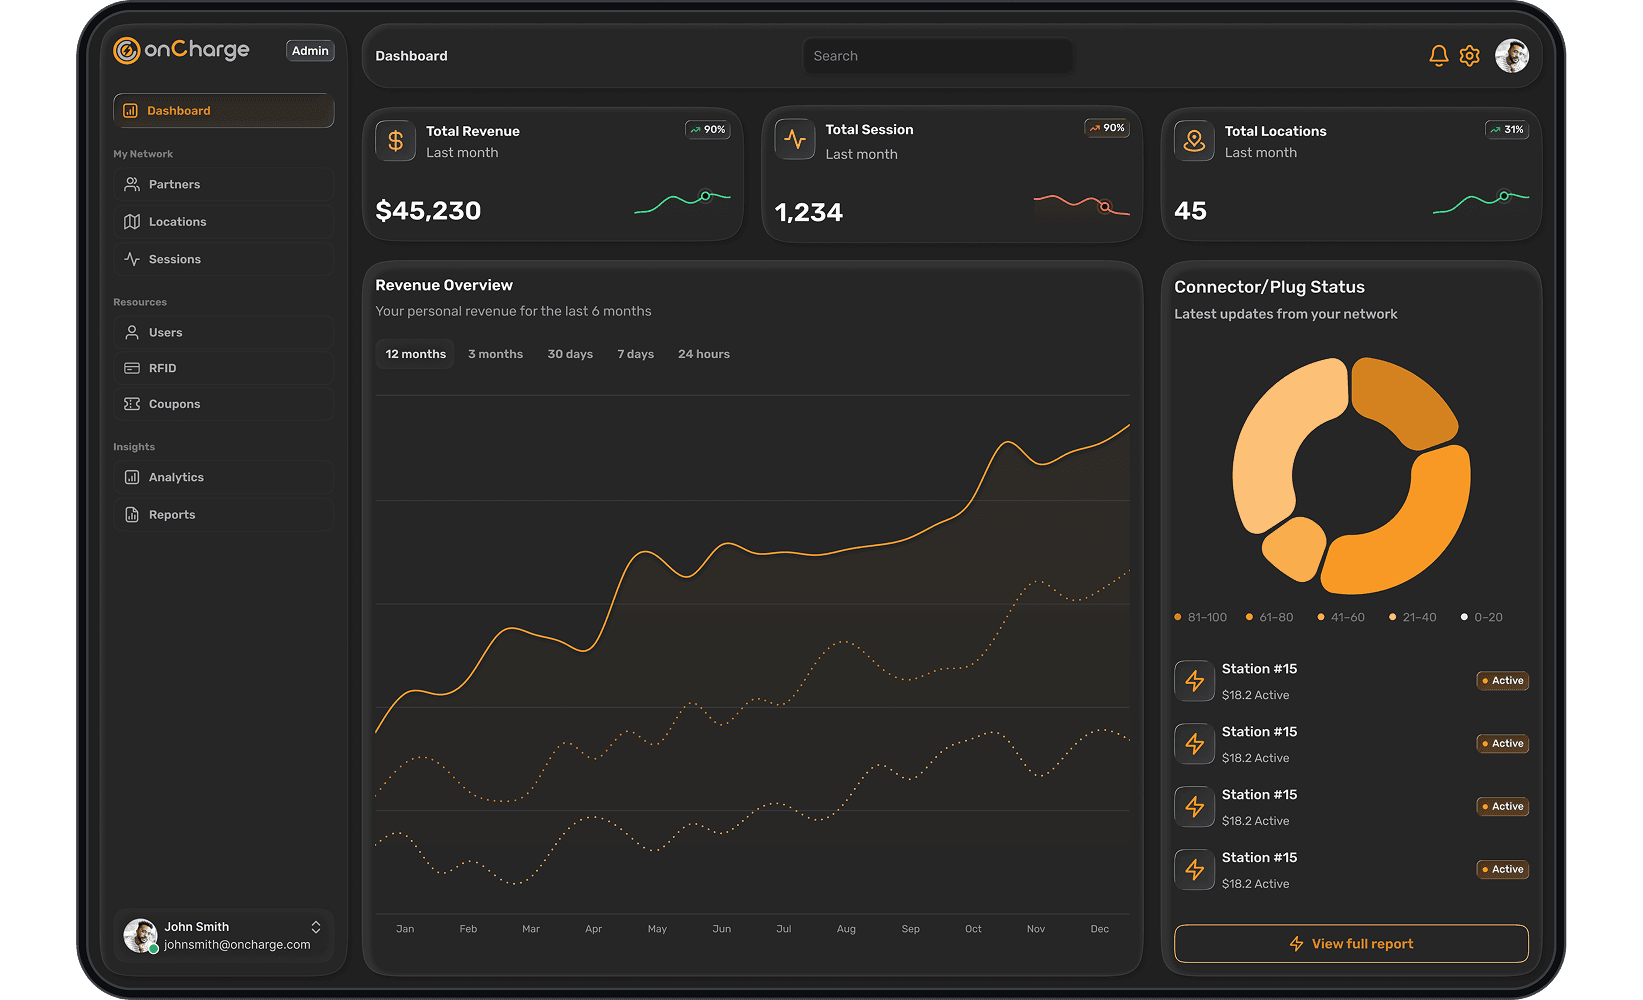This screenshot has width=1643, height=1000.
Task: Select the 81-100 legend color swatch
Action: 1177,617
